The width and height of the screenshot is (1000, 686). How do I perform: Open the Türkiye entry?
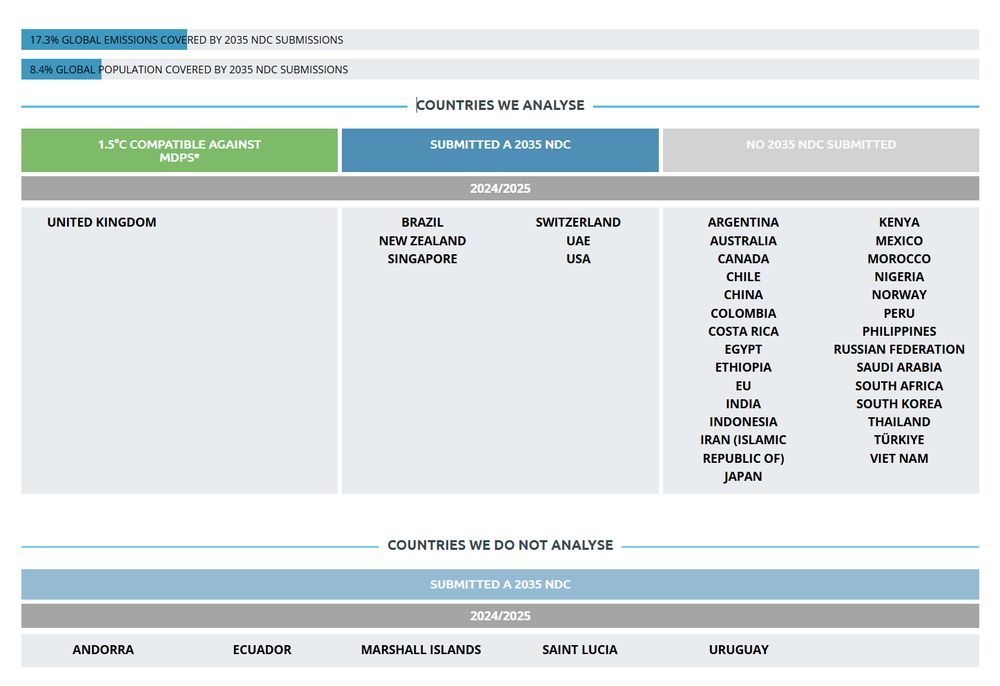pos(899,439)
